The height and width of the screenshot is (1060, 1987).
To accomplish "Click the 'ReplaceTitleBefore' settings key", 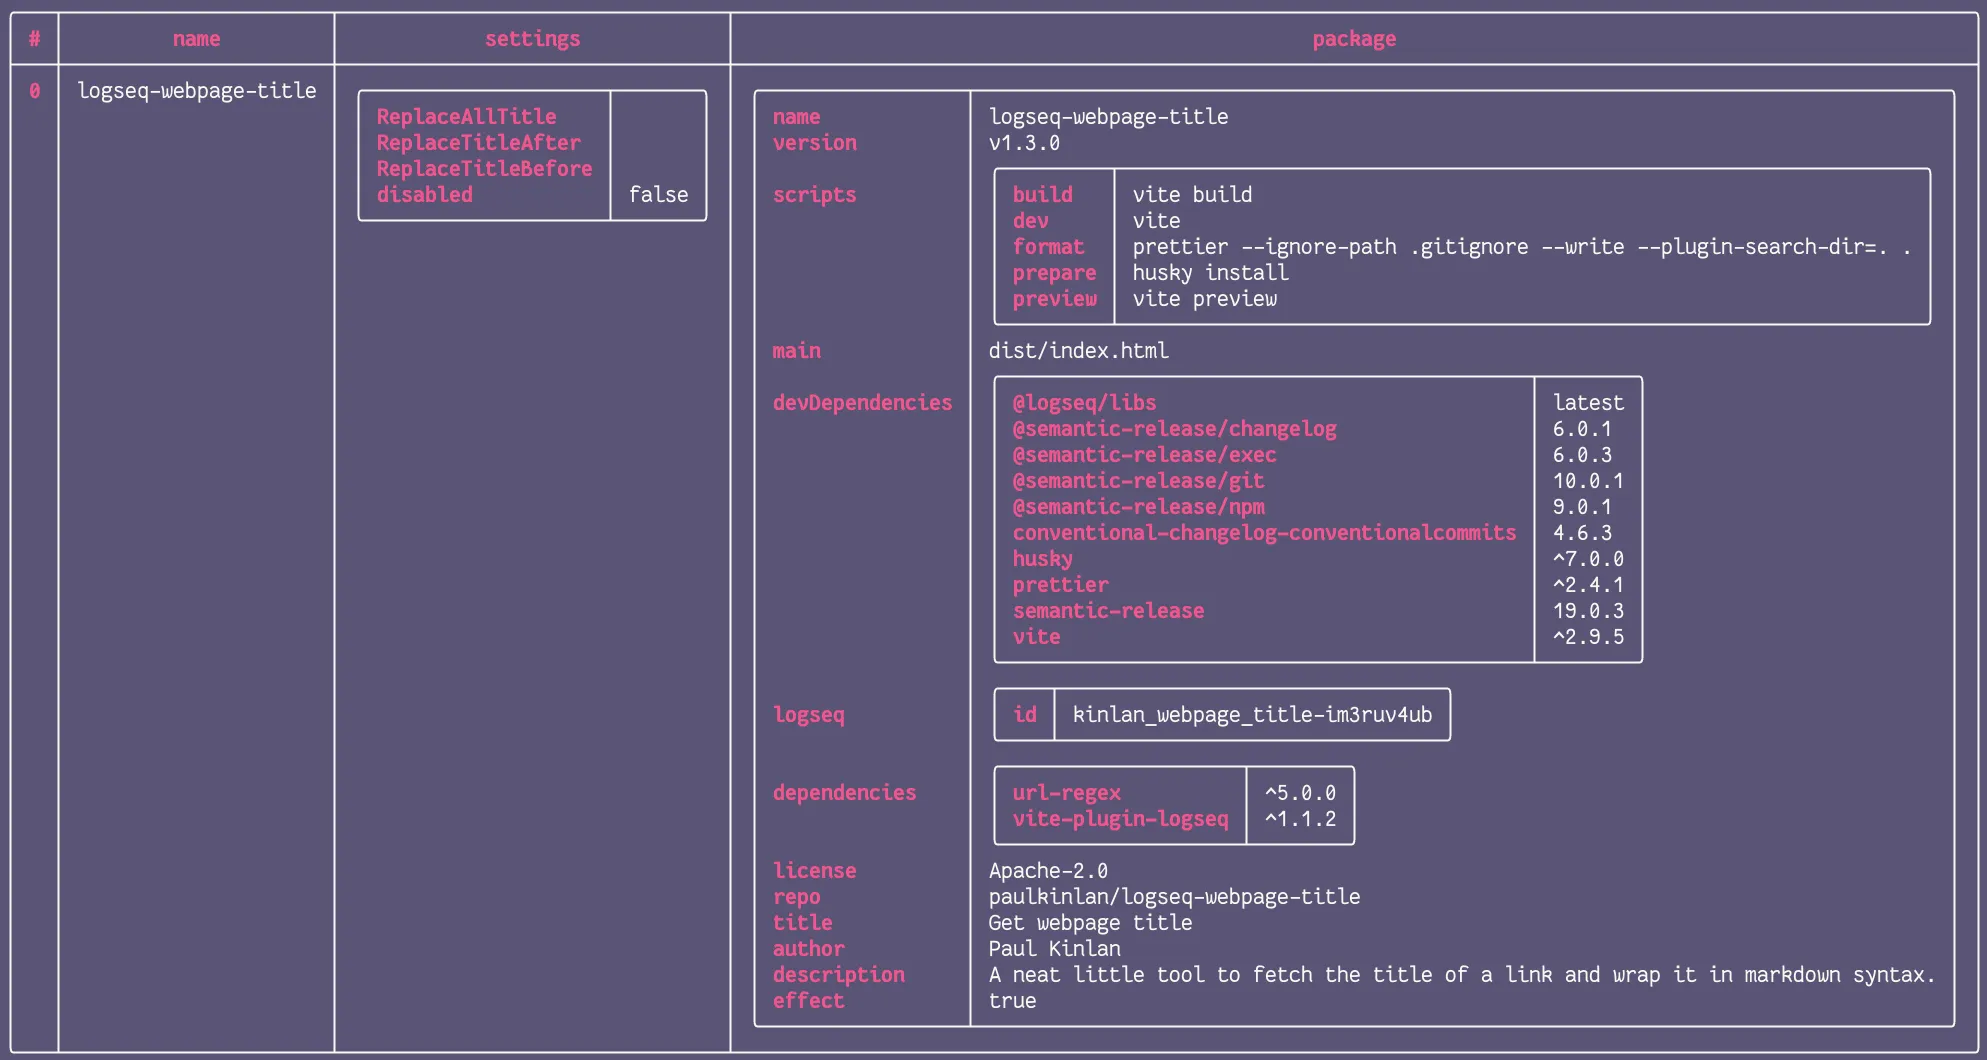I will click(484, 169).
